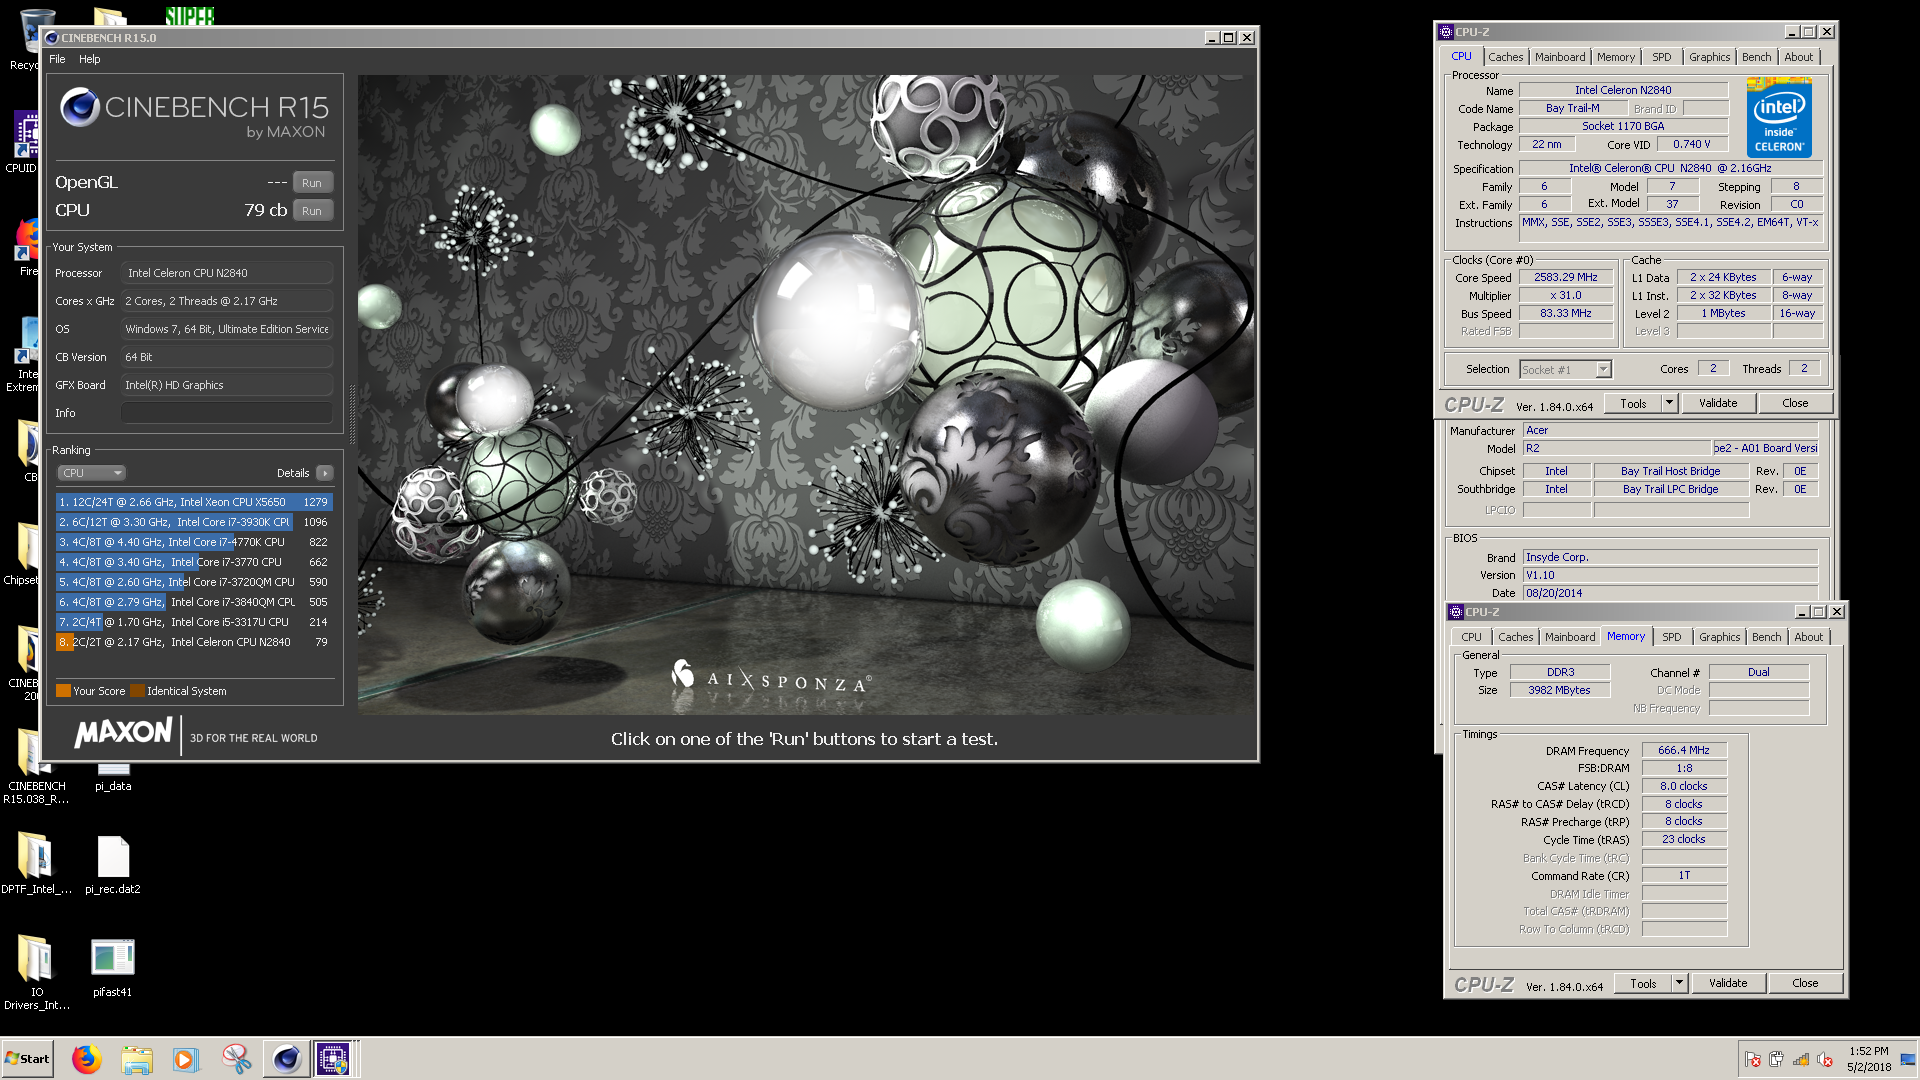Select ranking entry Core i5-3317U

(194, 622)
